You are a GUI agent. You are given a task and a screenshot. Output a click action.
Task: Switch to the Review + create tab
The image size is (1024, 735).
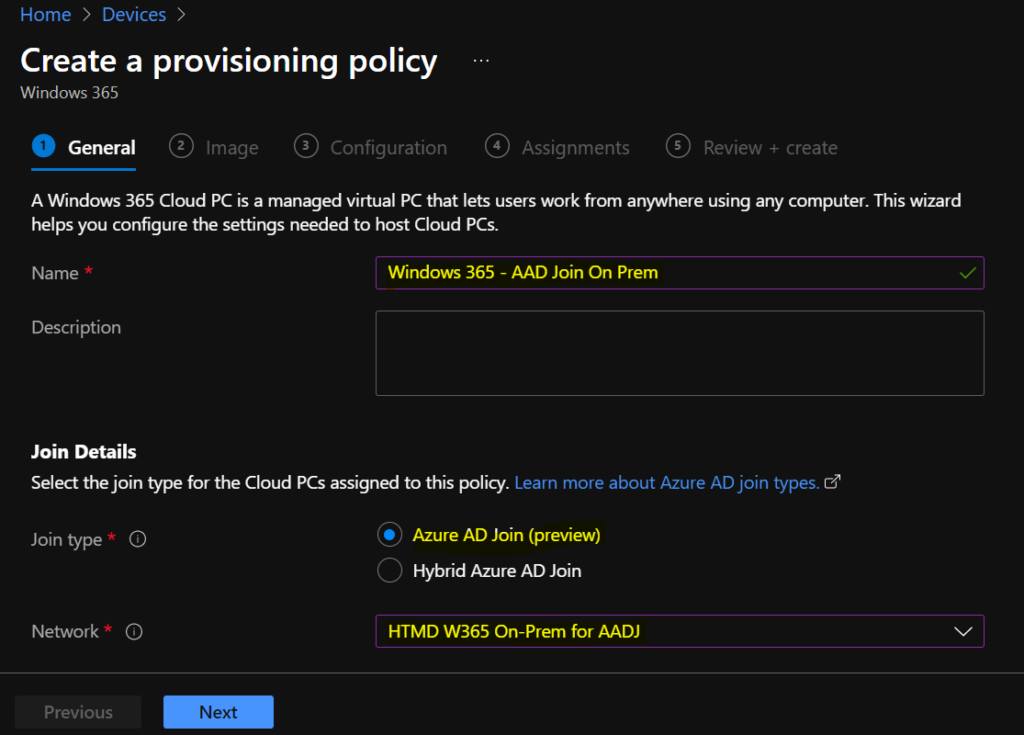click(770, 148)
